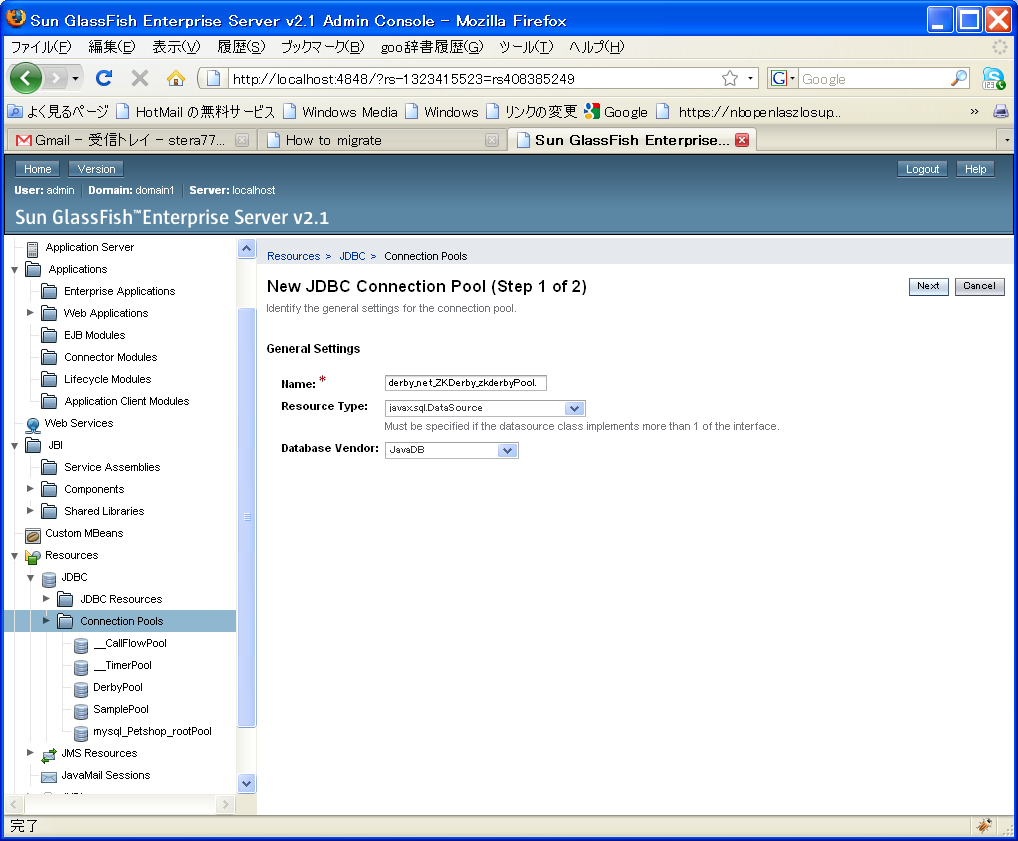Viewport: 1018px width, 841px height.
Task: Click the Cancel button
Action: pos(979,286)
